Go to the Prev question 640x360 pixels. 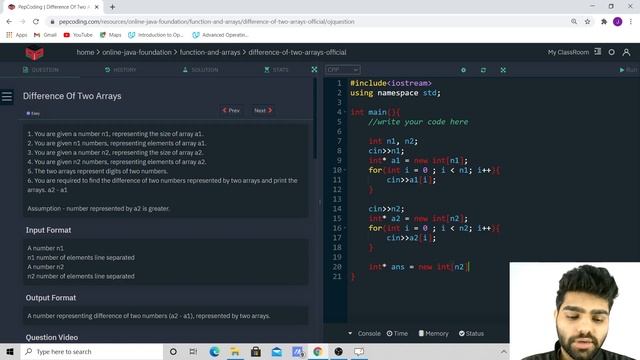point(231,110)
